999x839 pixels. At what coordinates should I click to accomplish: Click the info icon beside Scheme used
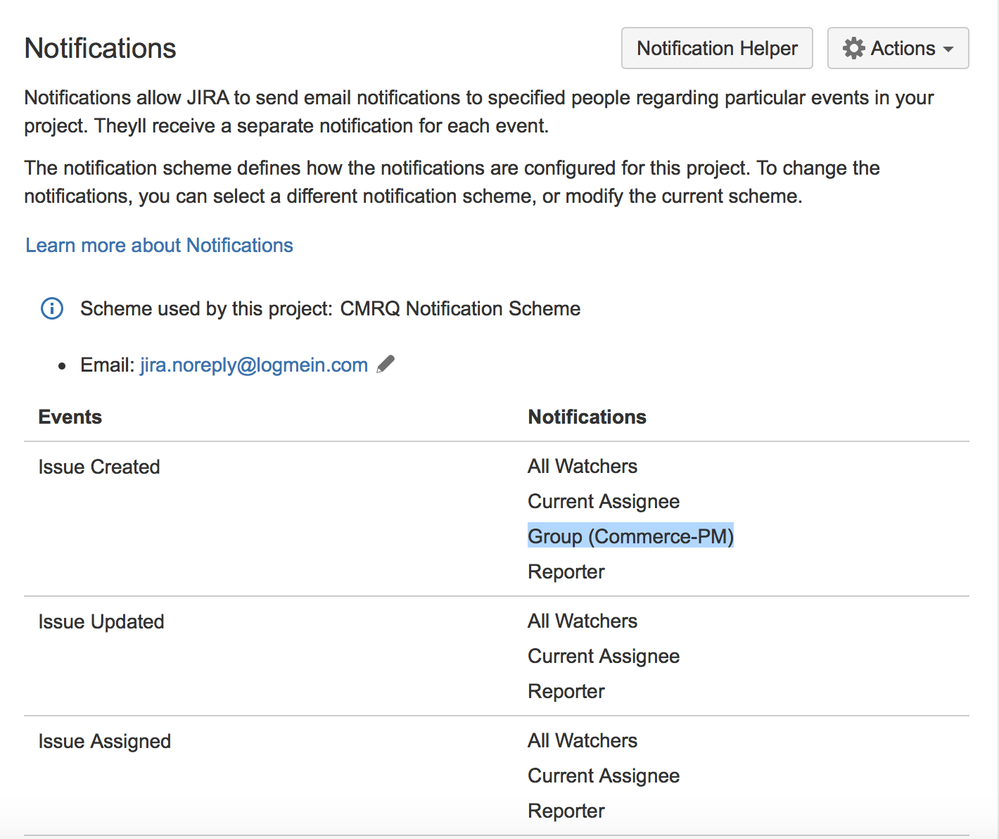point(52,308)
